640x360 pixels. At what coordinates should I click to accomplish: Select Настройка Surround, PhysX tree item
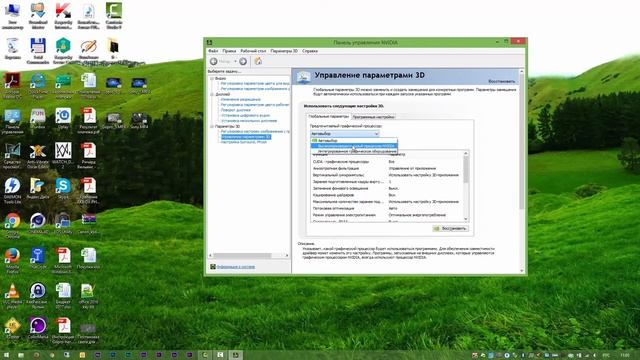click(x=244, y=142)
